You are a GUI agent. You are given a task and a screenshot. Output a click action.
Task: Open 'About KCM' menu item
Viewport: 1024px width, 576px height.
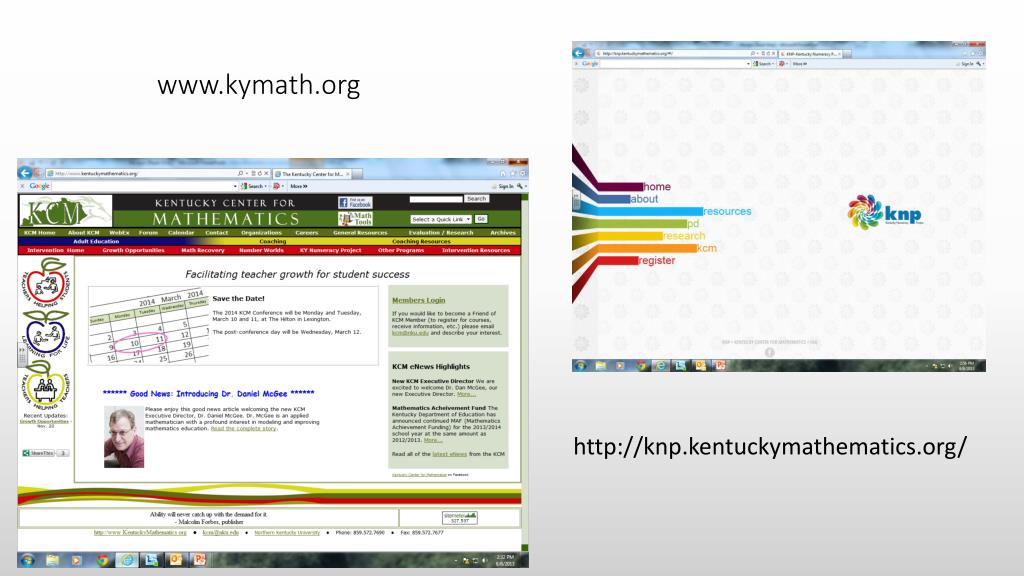(84, 232)
